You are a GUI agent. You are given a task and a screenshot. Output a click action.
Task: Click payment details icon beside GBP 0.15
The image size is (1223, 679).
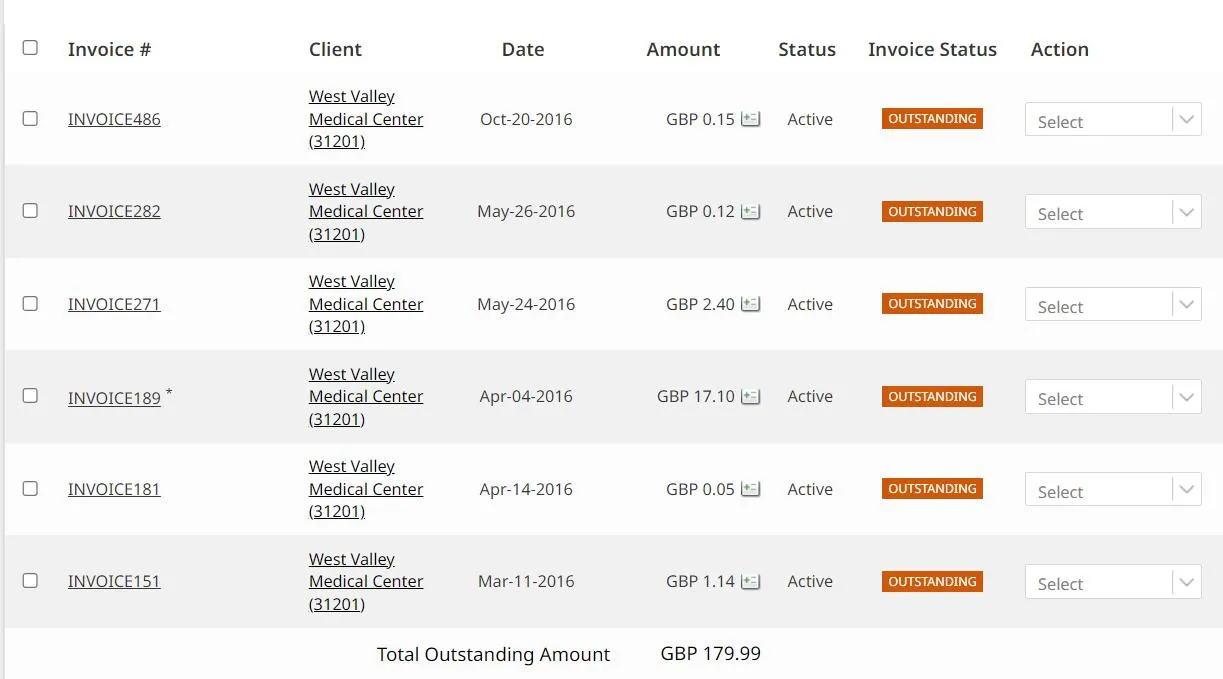(750, 119)
